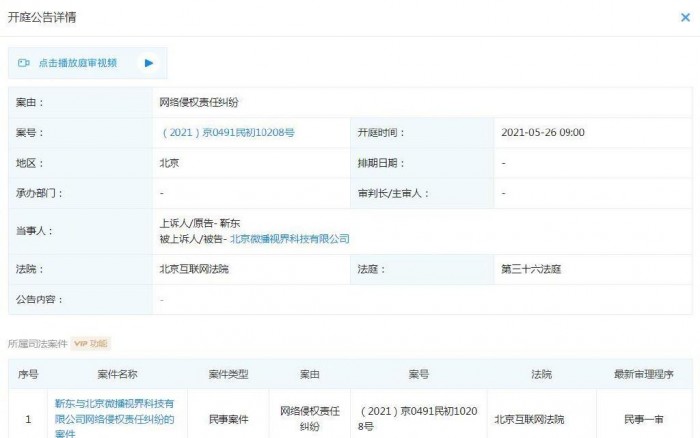The height and width of the screenshot is (438, 700).
Task: Play the court trial video arrow
Action: 149,63
